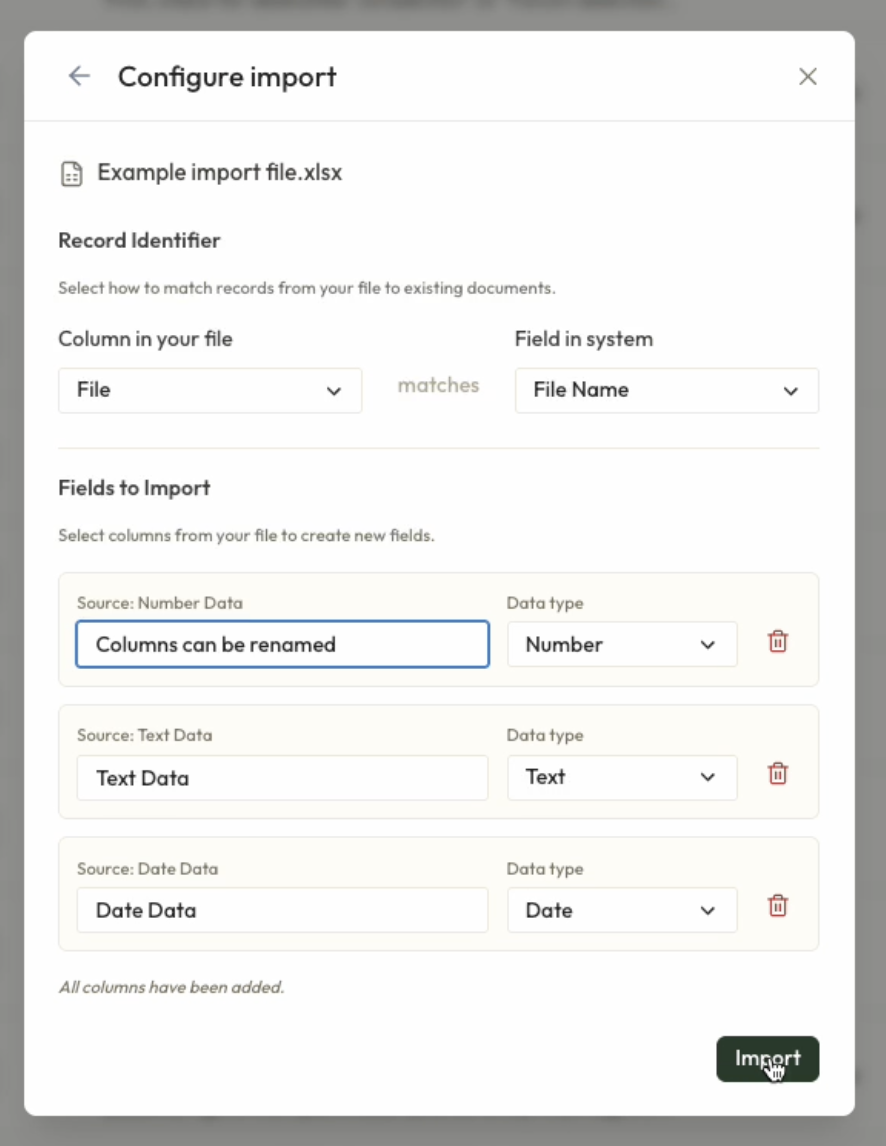Close the Configure import dialog
Screen dimensions: 886x1146
[x=808, y=77]
